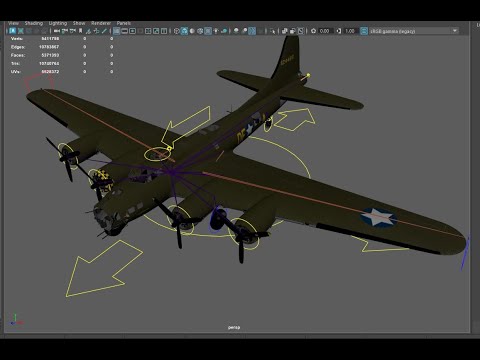
Task: Click the Exposure value field
Action: point(325,31)
